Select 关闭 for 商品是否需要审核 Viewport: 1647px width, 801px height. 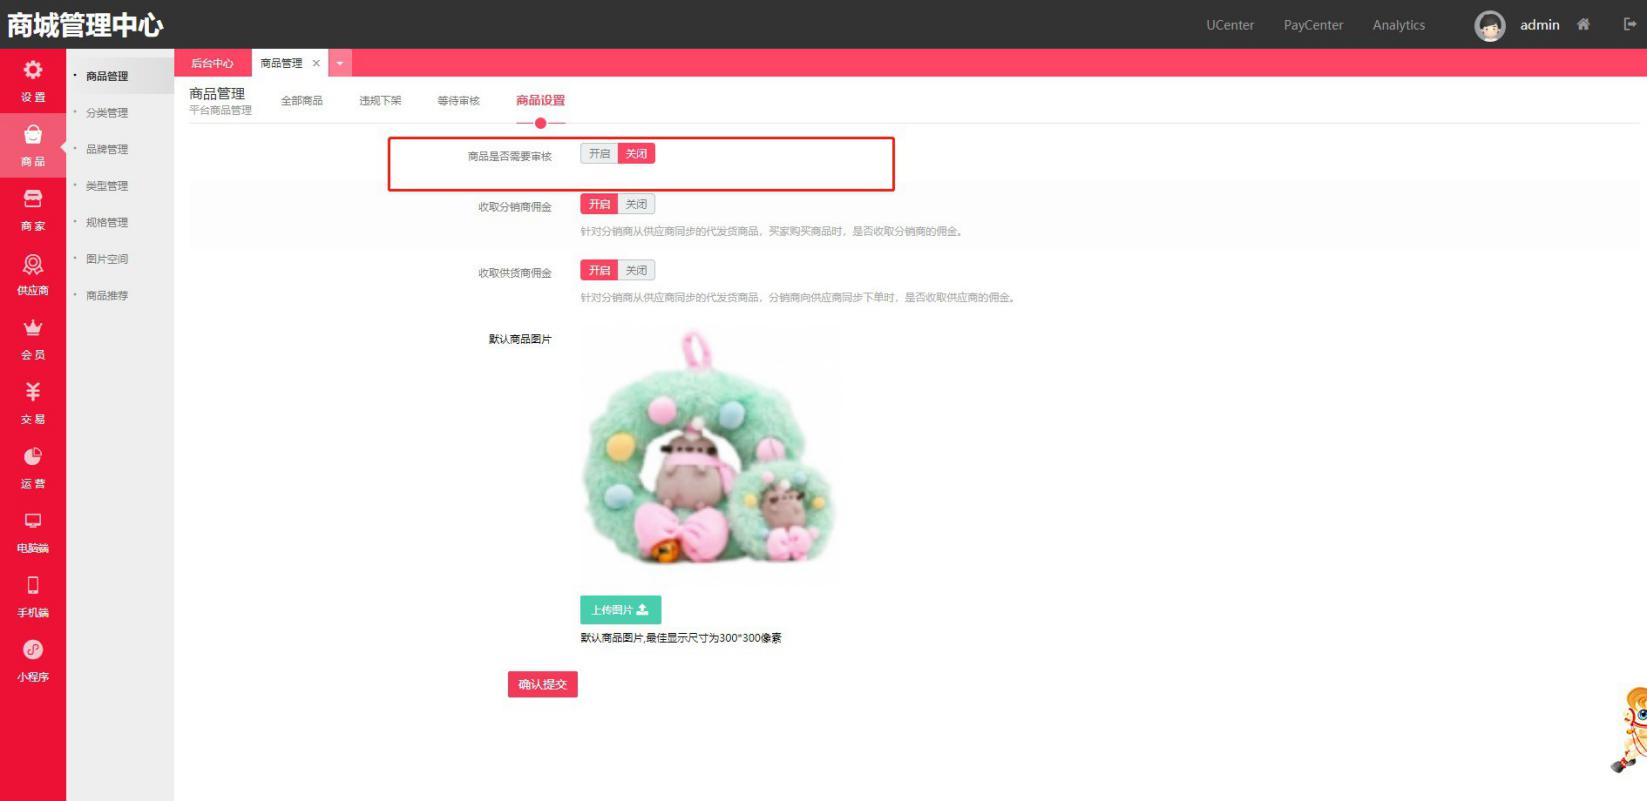(x=636, y=154)
